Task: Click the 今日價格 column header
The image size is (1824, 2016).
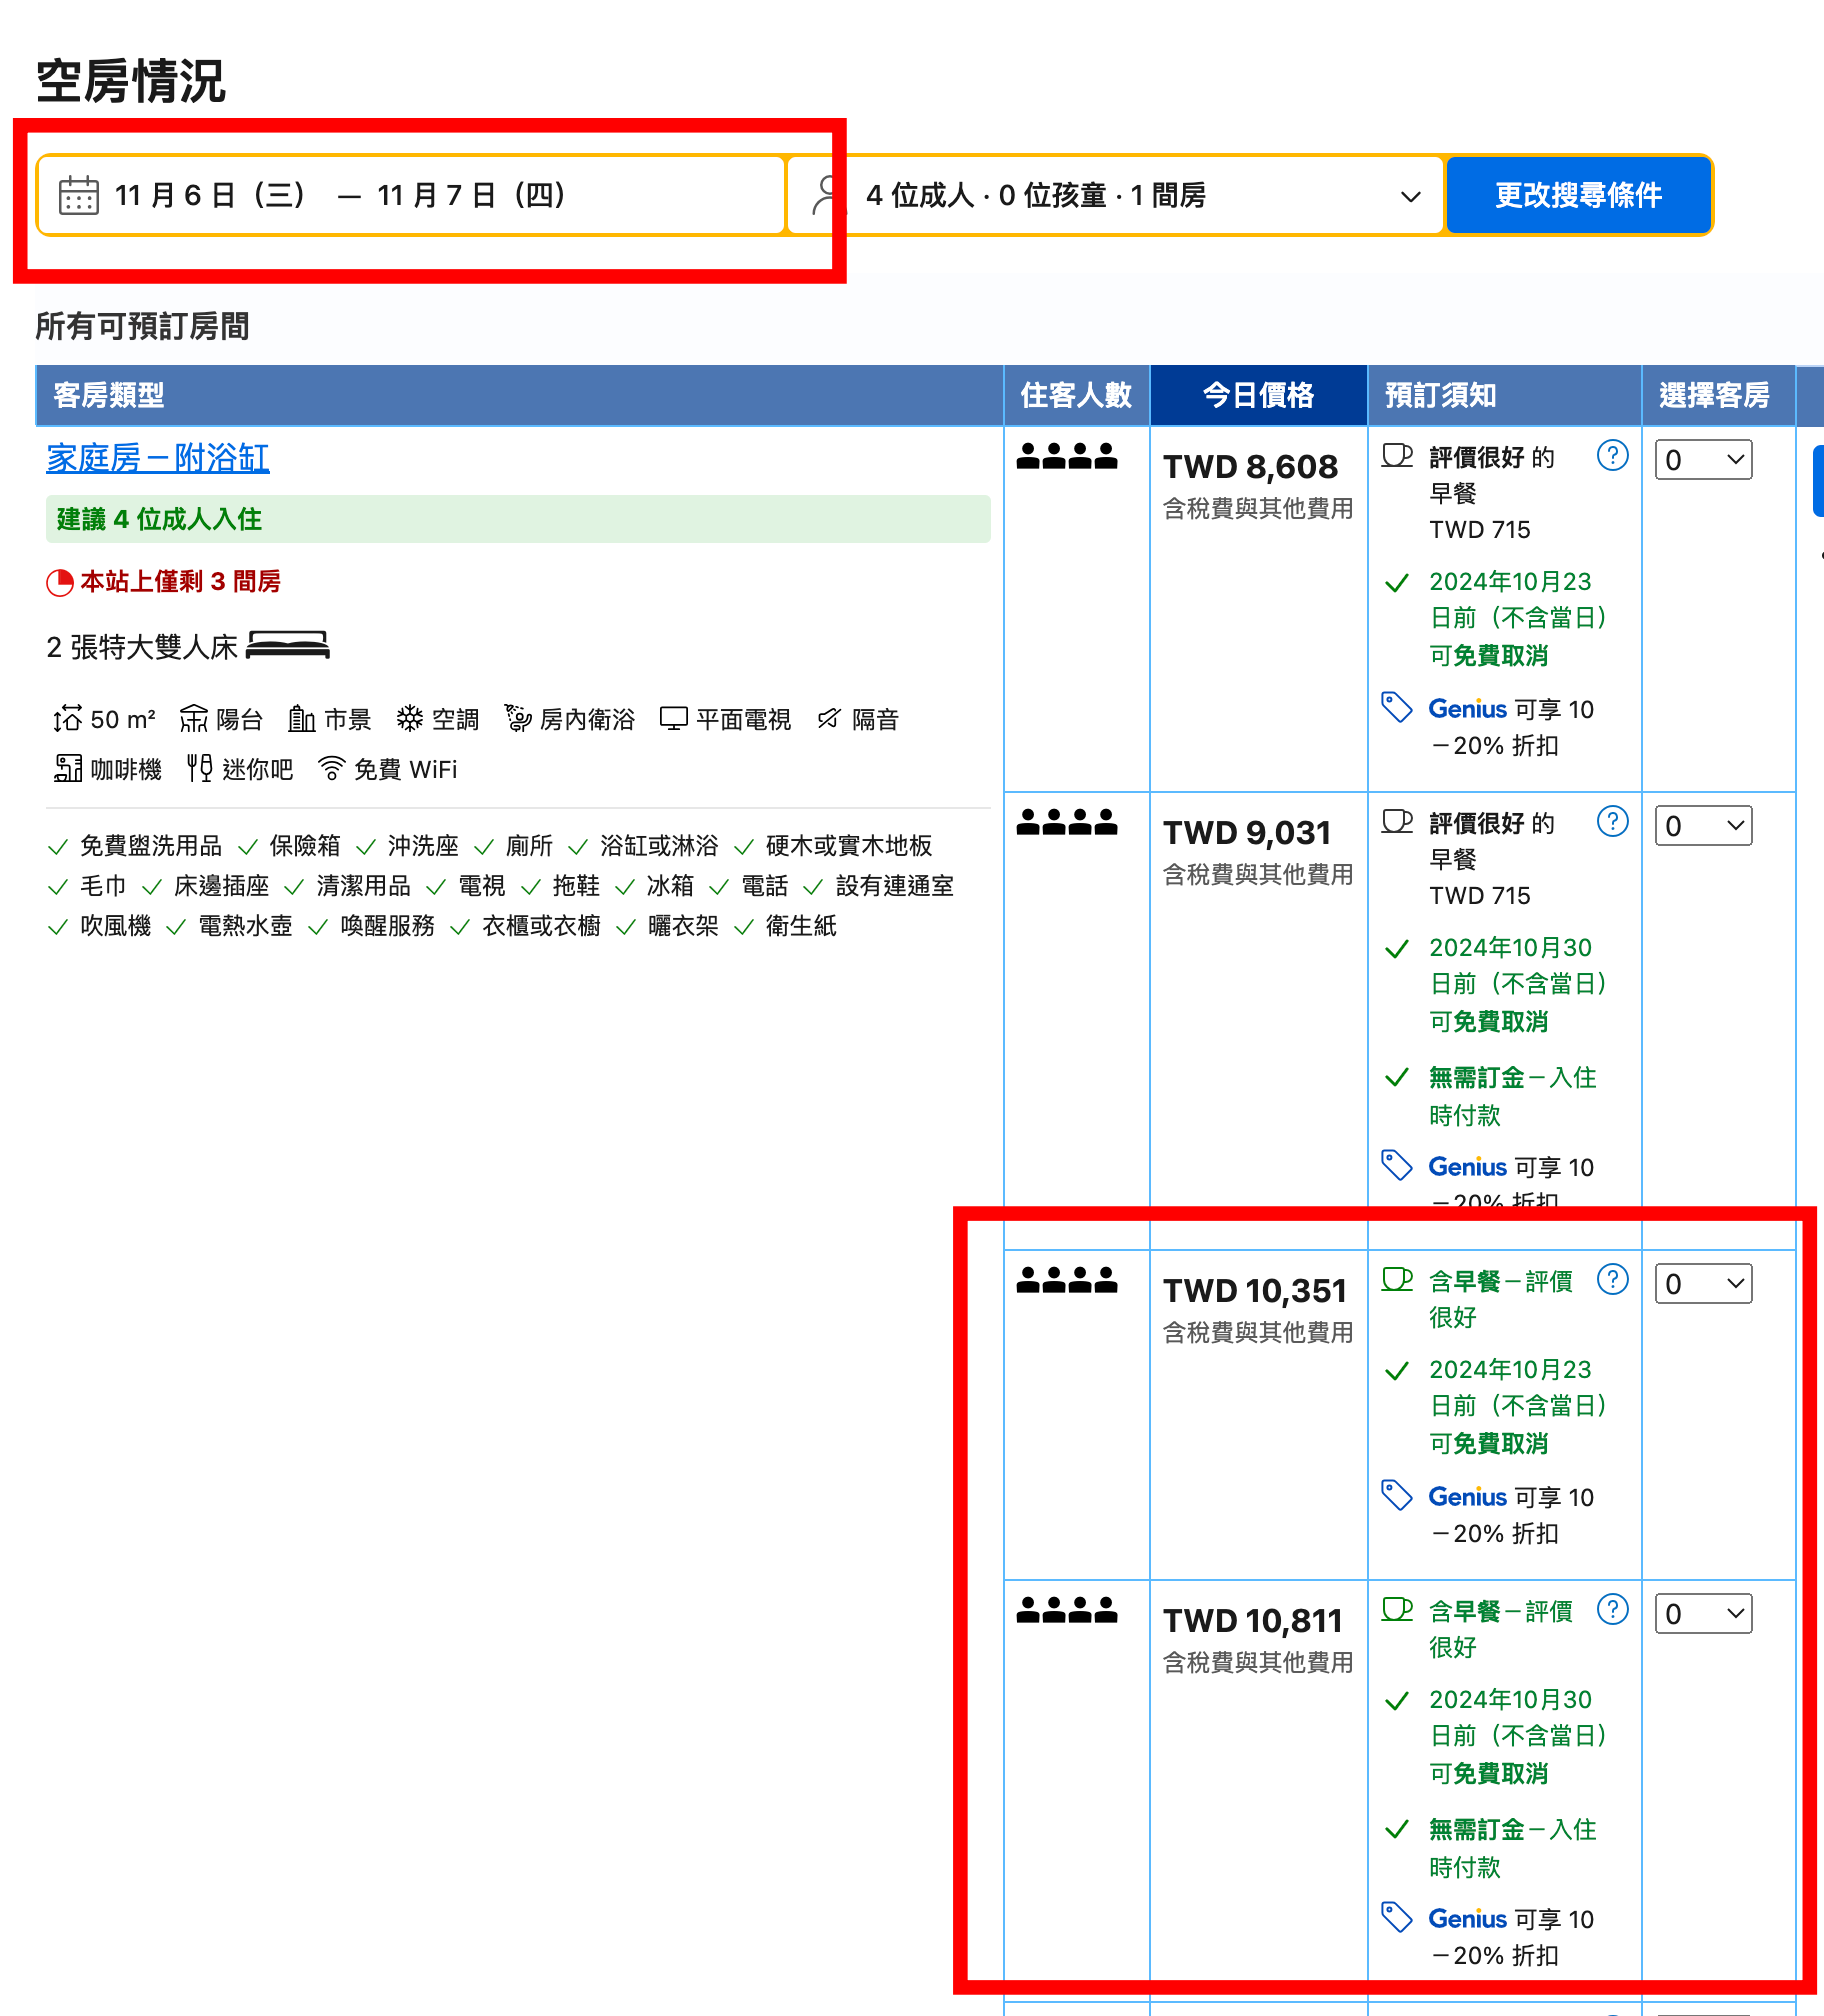Action: 1258,396
